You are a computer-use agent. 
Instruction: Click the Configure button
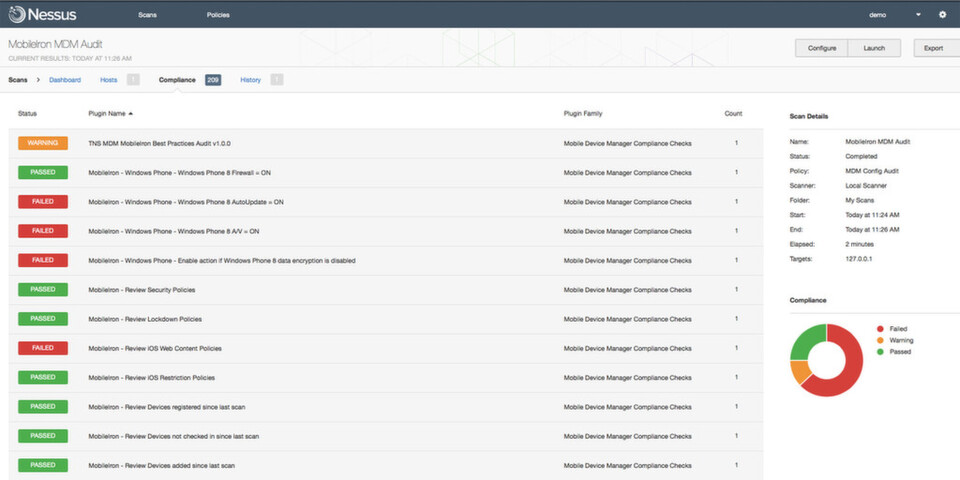[x=822, y=48]
